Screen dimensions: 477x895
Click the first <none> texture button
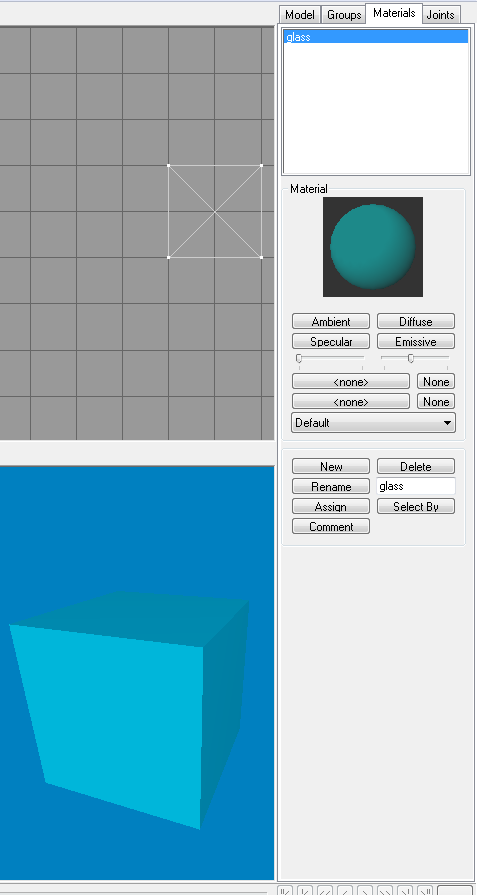(x=351, y=381)
